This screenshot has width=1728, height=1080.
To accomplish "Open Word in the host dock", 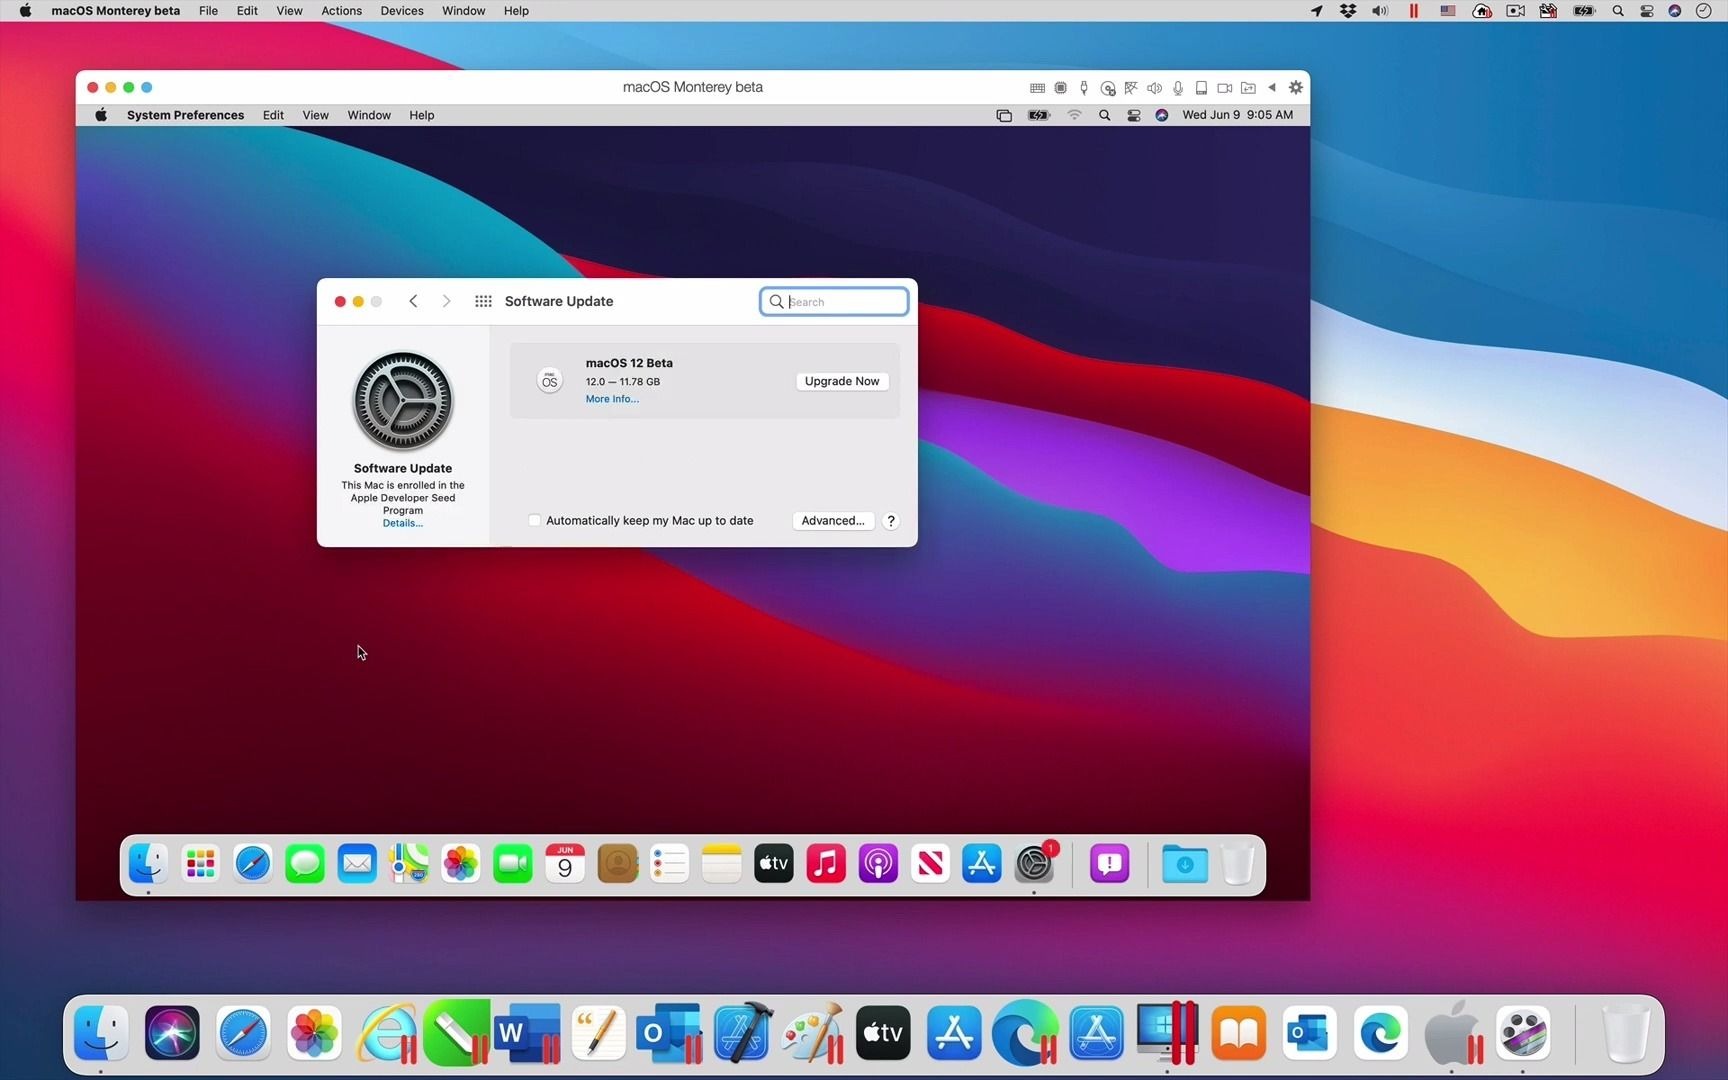I will [x=527, y=1033].
